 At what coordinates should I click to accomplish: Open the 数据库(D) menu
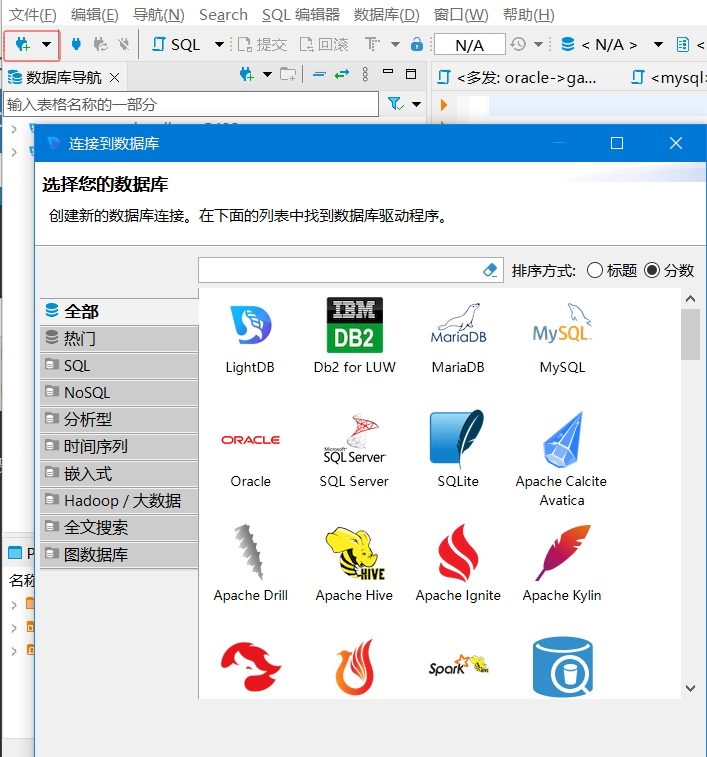coord(387,15)
